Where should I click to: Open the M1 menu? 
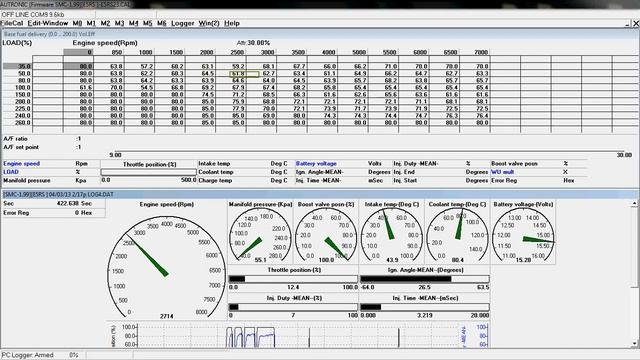pyautogui.click(x=91, y=23)
